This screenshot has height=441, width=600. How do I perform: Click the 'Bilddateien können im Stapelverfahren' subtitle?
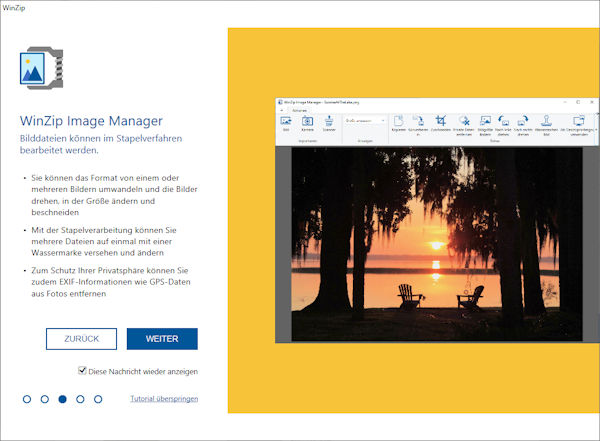[101, 144]
